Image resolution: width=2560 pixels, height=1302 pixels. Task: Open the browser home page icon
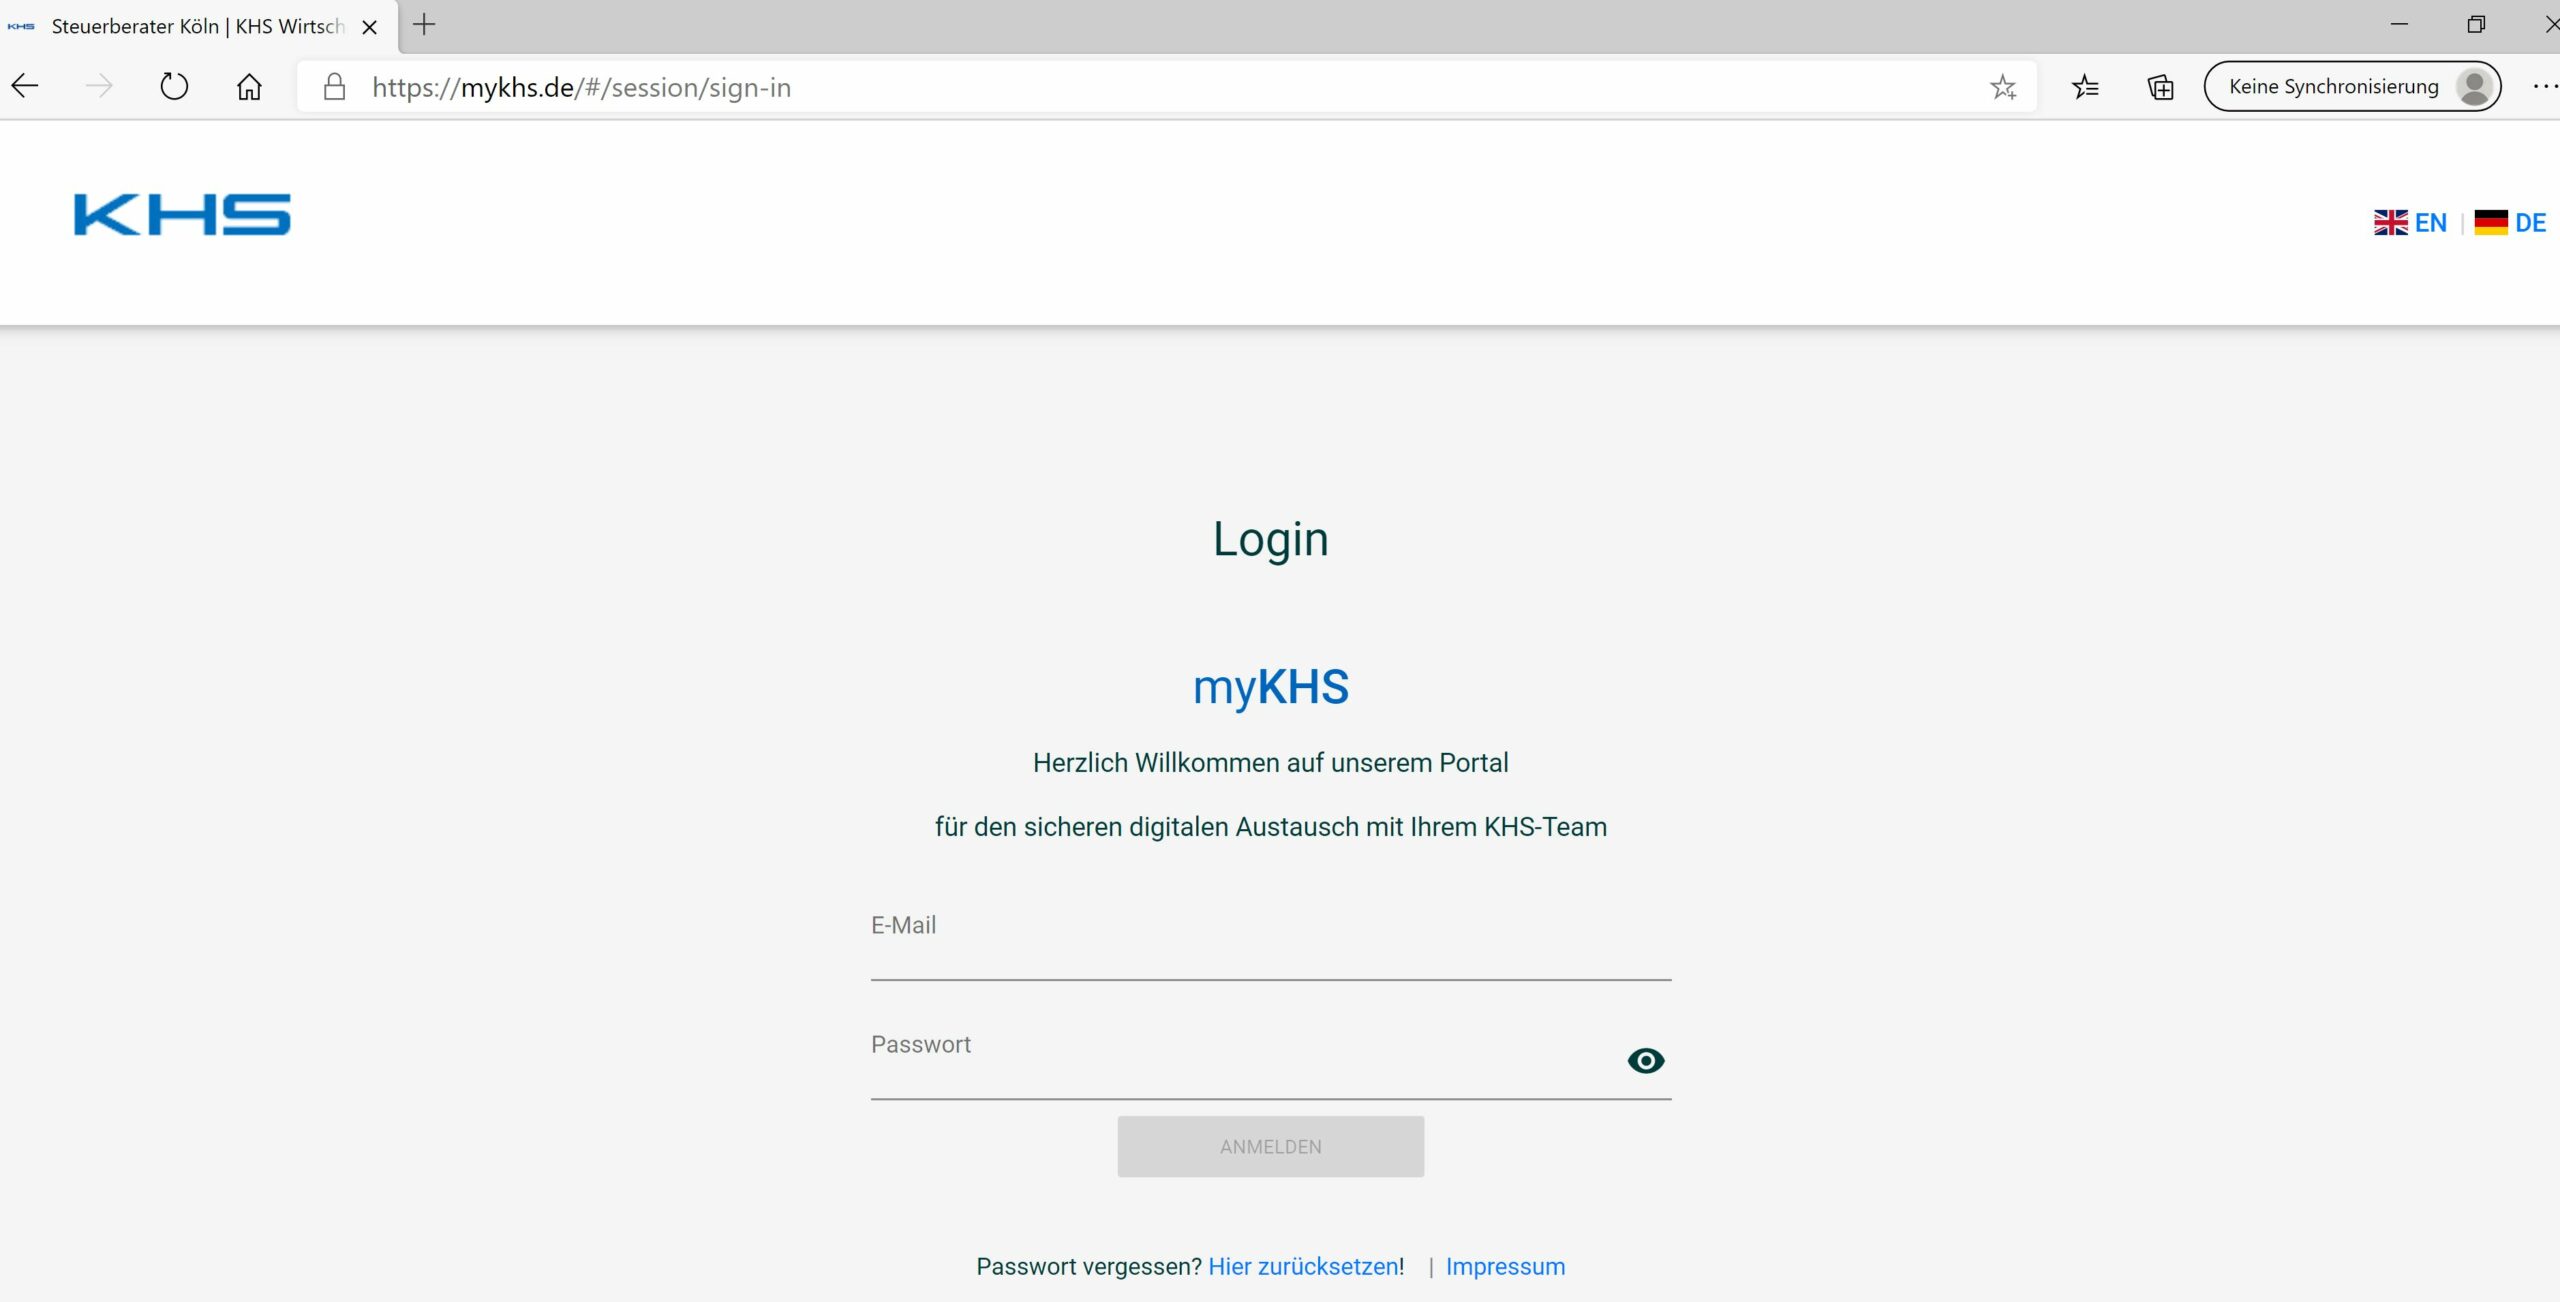click(x=249, y=86)
